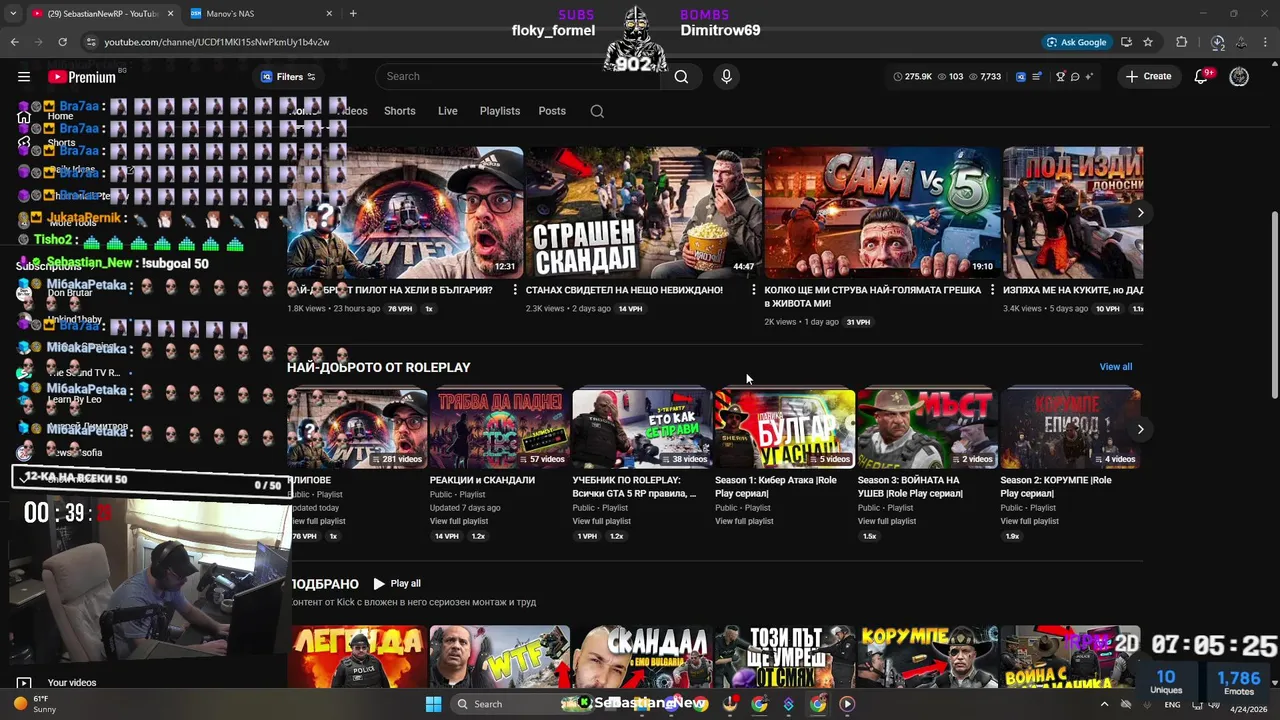Bookmark this page with star icon
Viewport: 1280px width, 720px height.
(x=1148, y=42)
